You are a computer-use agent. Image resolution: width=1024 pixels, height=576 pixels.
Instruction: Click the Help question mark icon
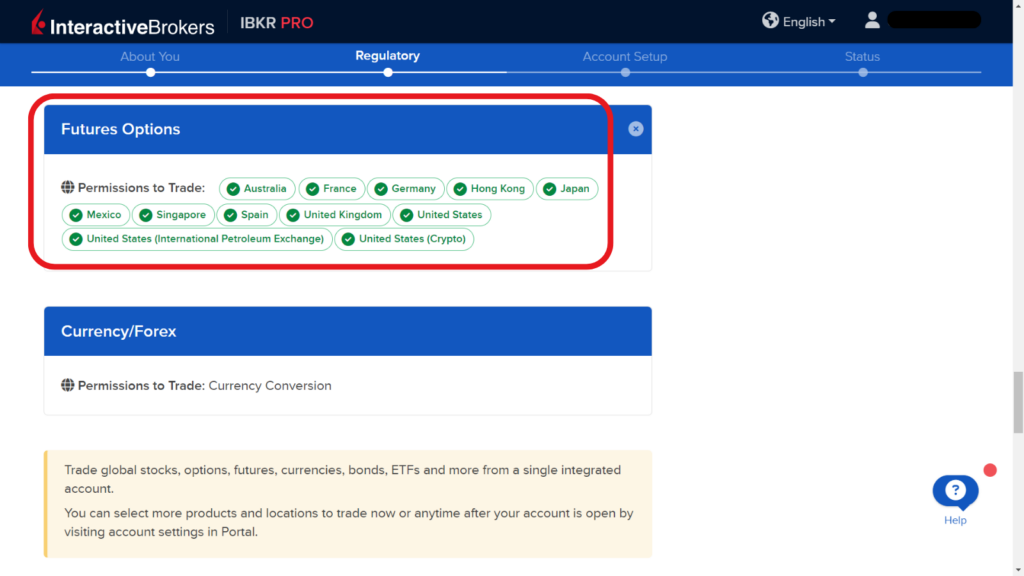[x=954, y=490]
